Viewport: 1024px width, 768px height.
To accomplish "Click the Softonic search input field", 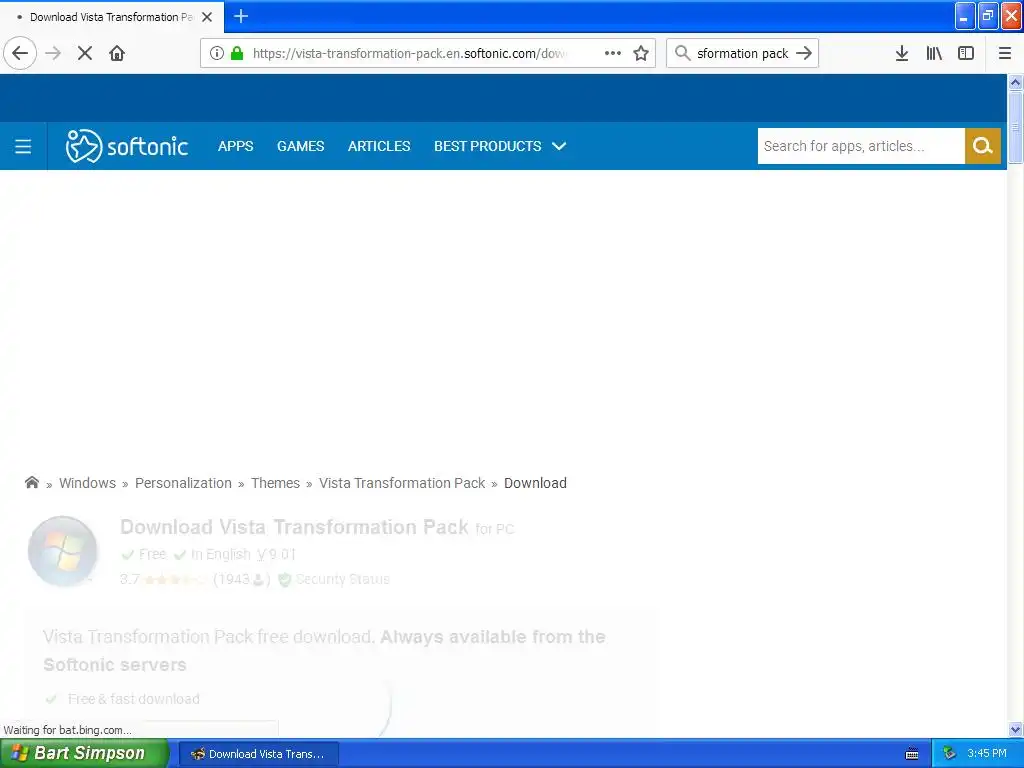I will [x=861, y=146].
